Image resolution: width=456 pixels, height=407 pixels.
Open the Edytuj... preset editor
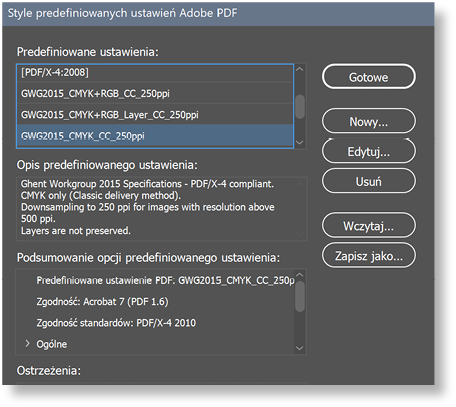pyautogui.click(x=369, y=152)
